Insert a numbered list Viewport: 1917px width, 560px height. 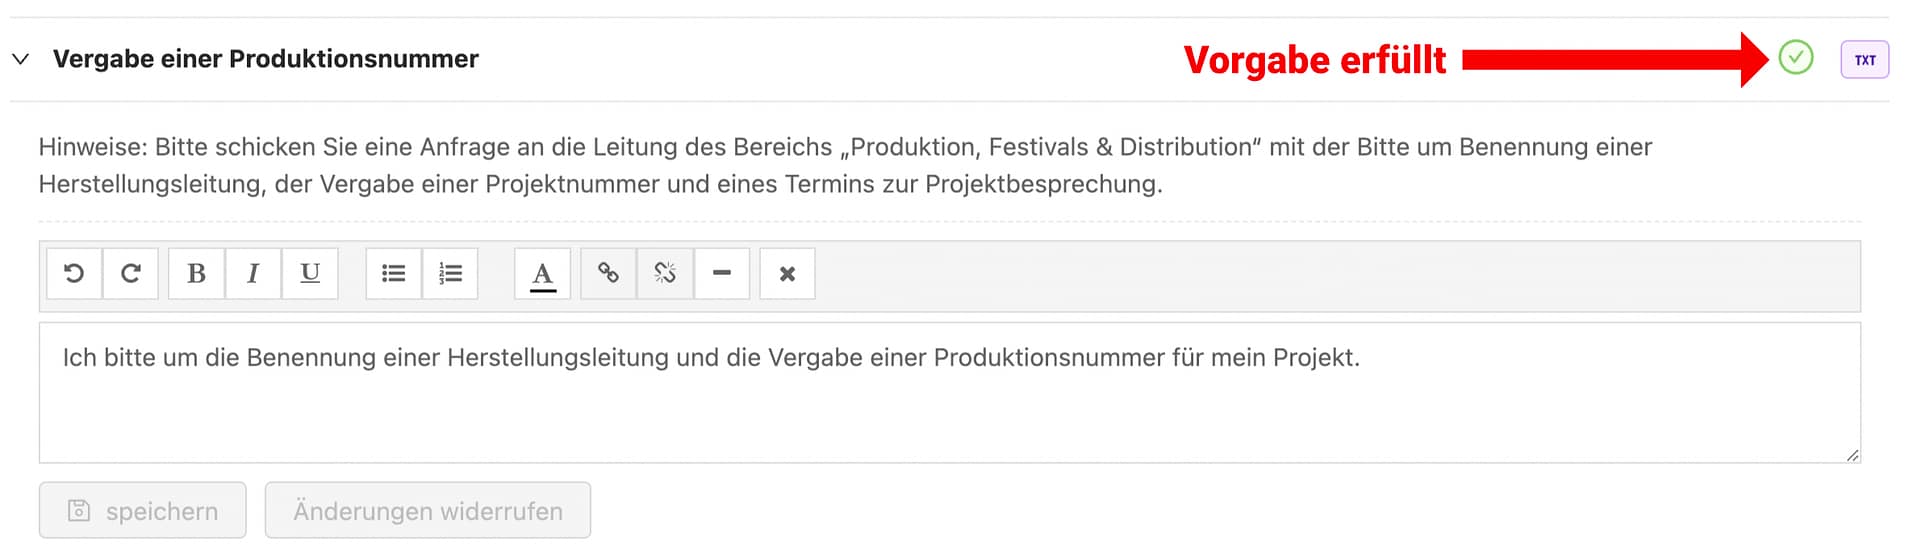(x=450, y=273)
